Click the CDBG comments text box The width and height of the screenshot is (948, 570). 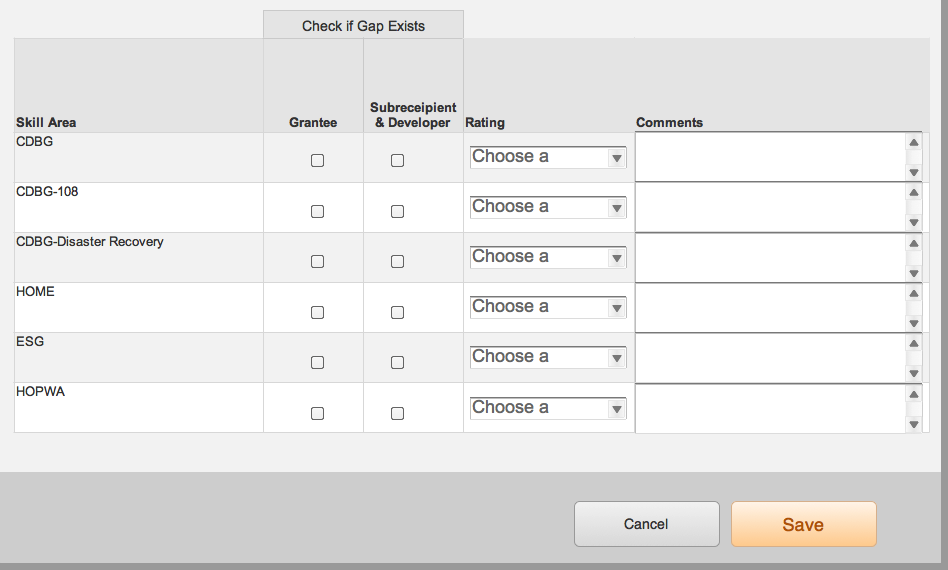click(770, 157)
